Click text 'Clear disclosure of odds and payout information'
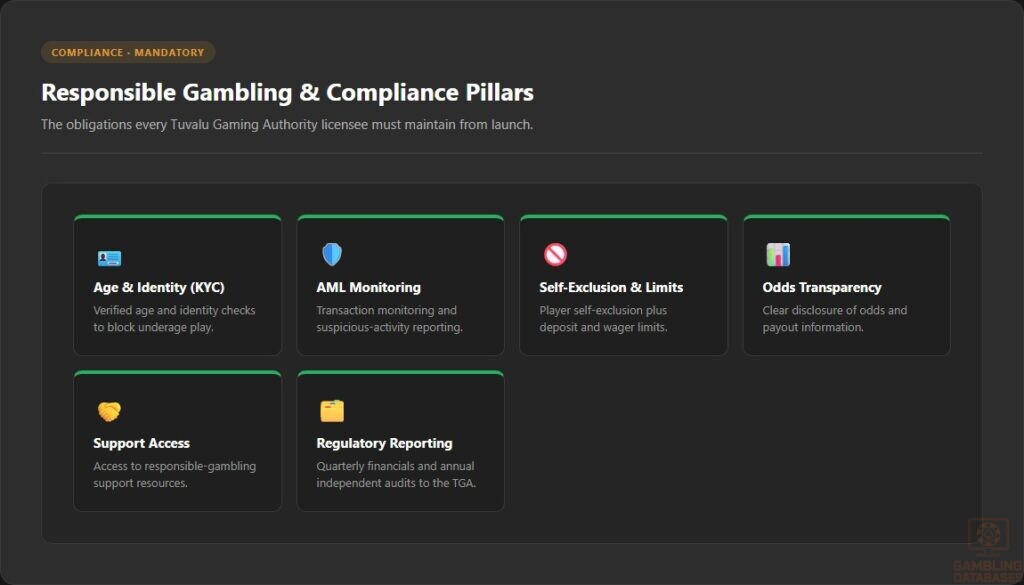 (x=835, y=319)
